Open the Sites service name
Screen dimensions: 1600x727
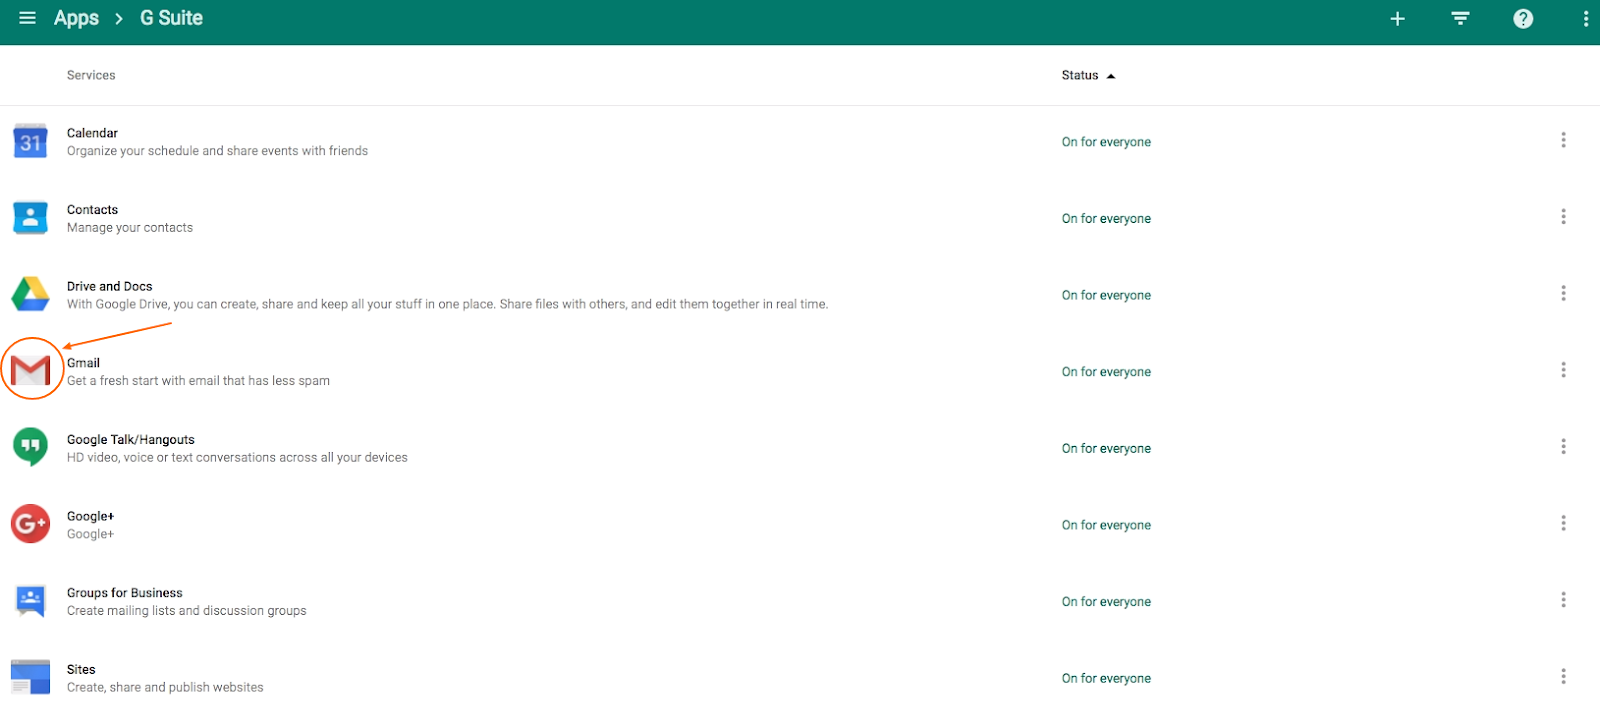pos(81,670)
